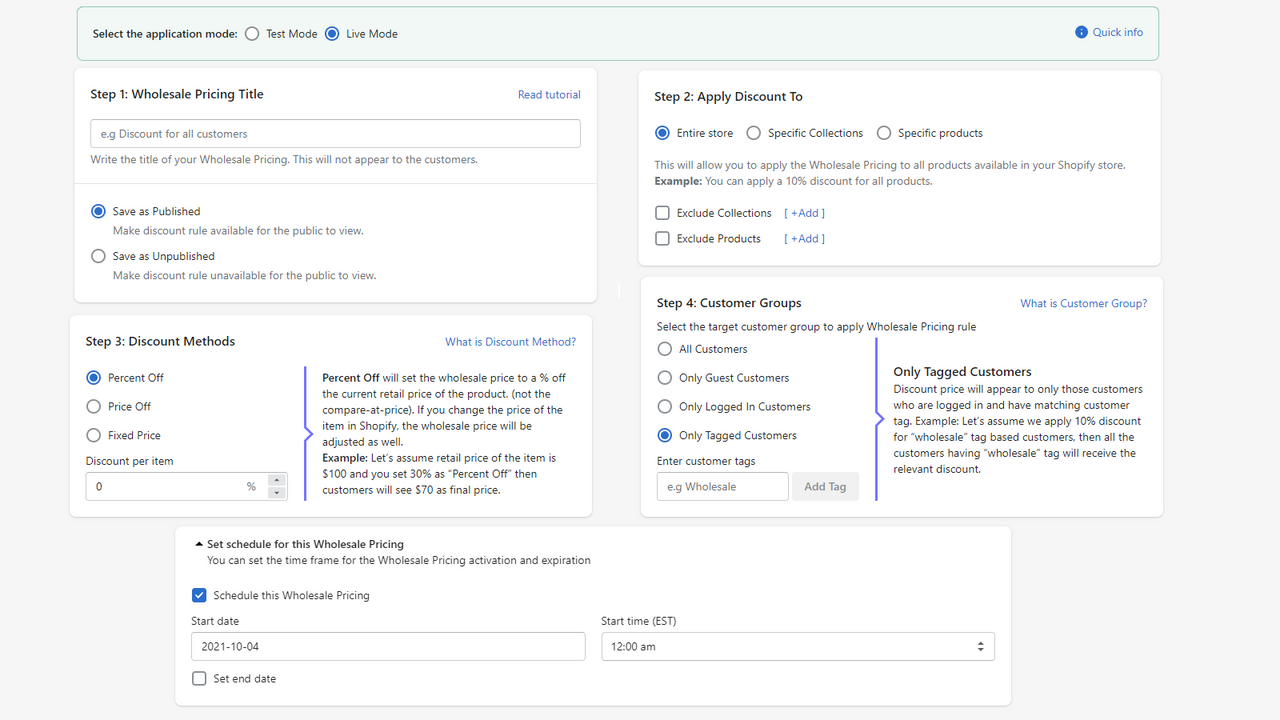Image resolution: width=1280 pixels, height=720 pixels.
Task: Open What is Customer Group link
Action: (1084, 303)
